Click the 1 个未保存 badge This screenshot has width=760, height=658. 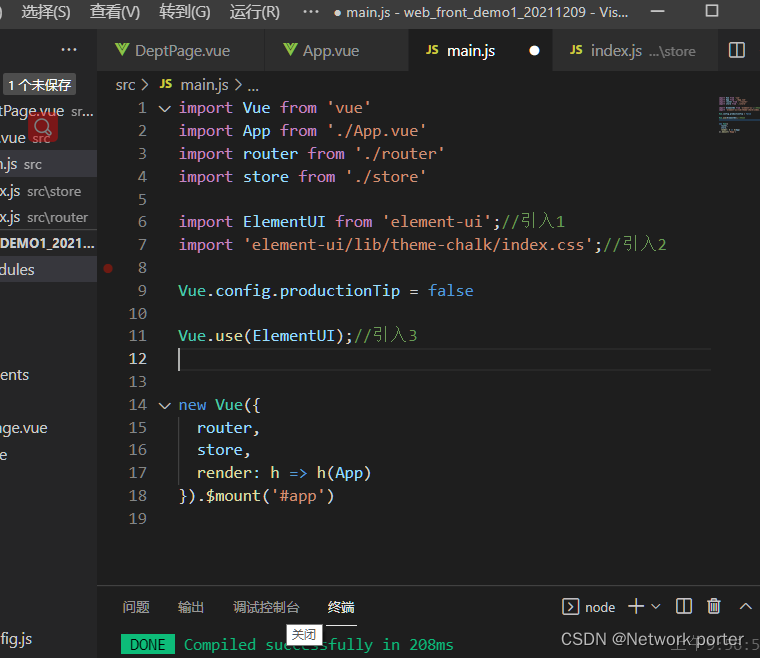pos(39,85)
